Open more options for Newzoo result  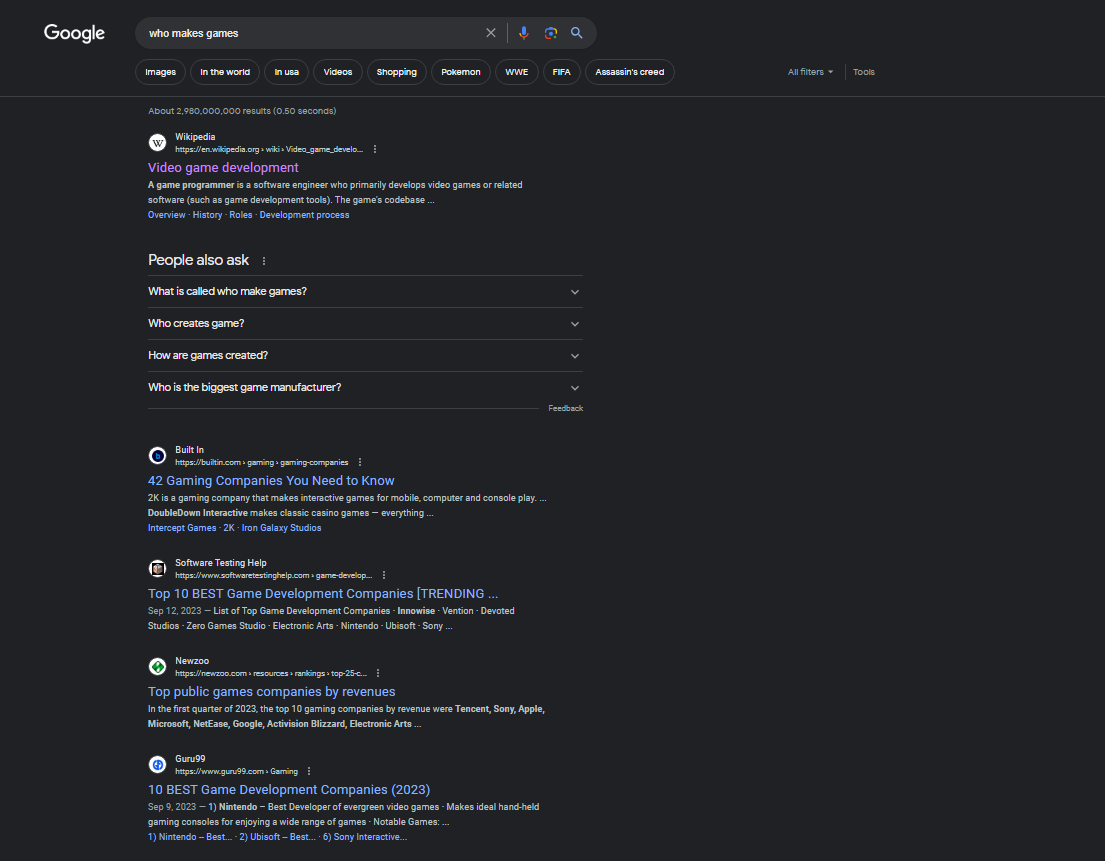point(378,674)
